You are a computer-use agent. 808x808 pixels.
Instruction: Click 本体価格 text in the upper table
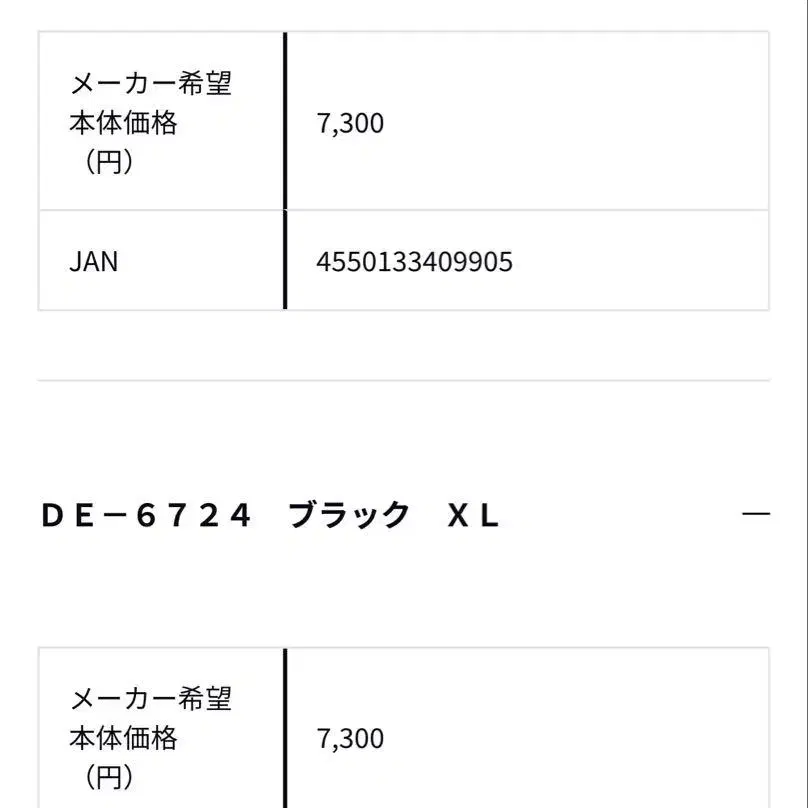click(123, 123)
